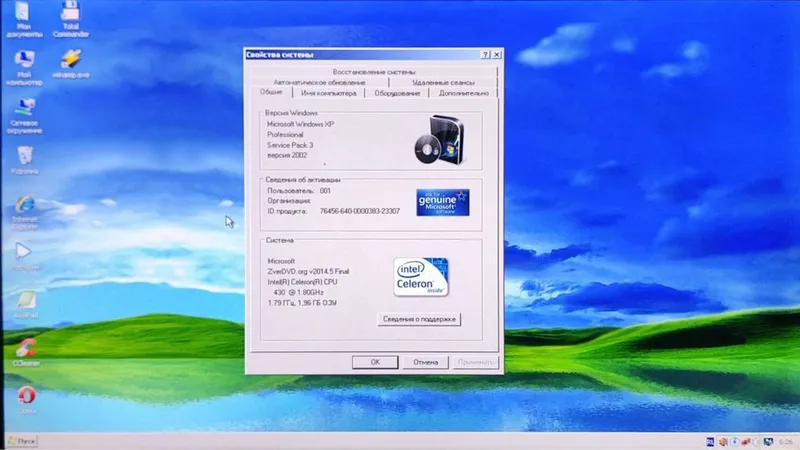The width and height of the screenshot is (800, 450).
Task: Select the CCleaner desktop icon
Action: [26, 352]
